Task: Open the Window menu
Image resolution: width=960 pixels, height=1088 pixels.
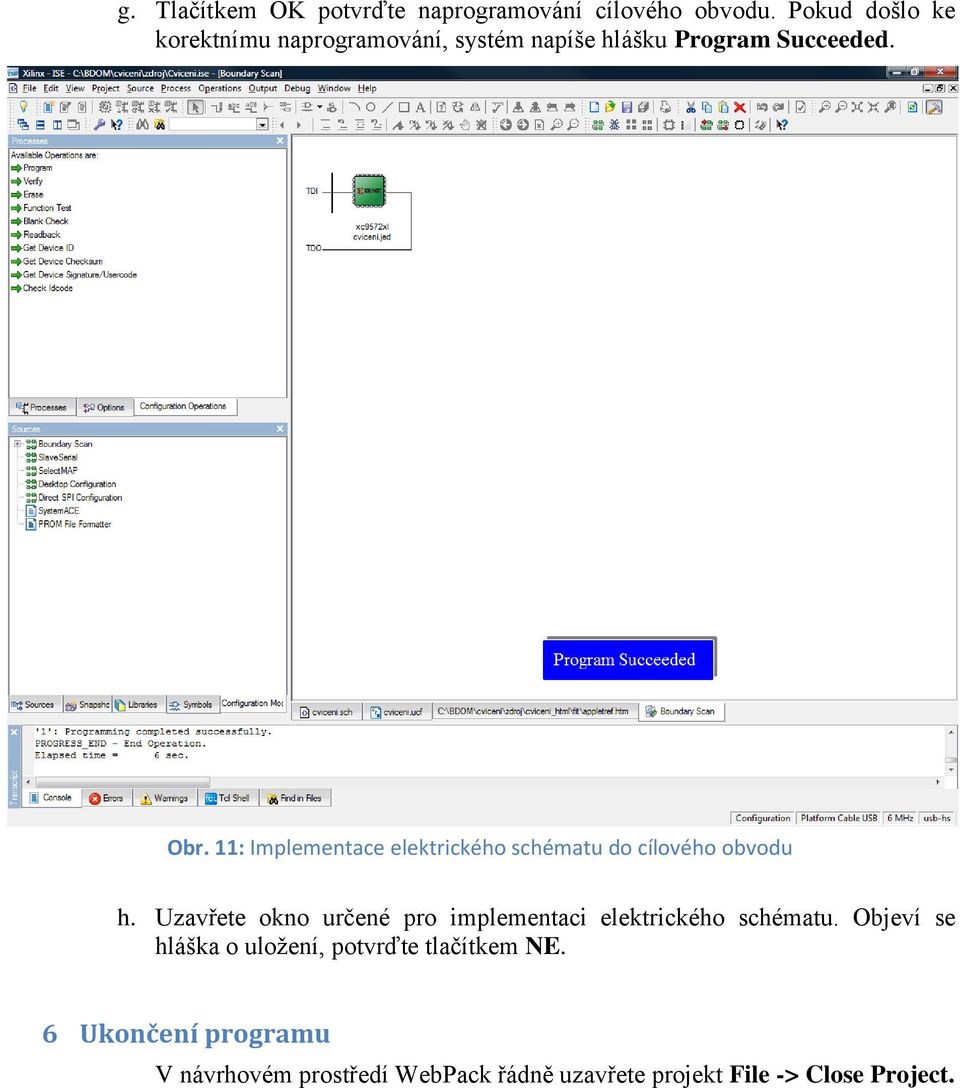Action: 334,88
